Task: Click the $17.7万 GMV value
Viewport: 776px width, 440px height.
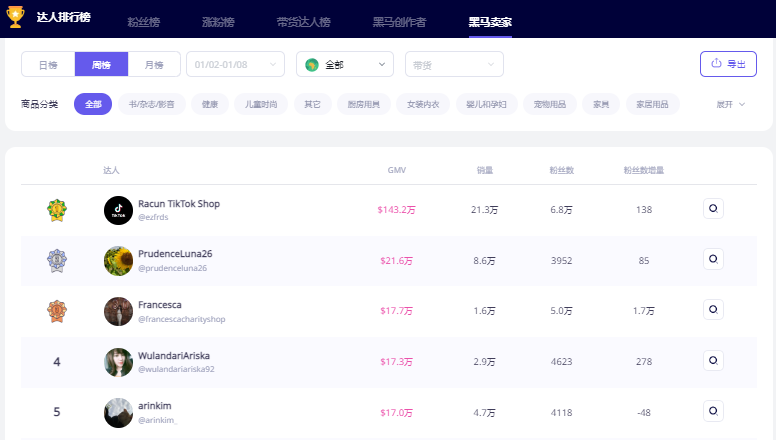Action: click(x=396, y=311)
